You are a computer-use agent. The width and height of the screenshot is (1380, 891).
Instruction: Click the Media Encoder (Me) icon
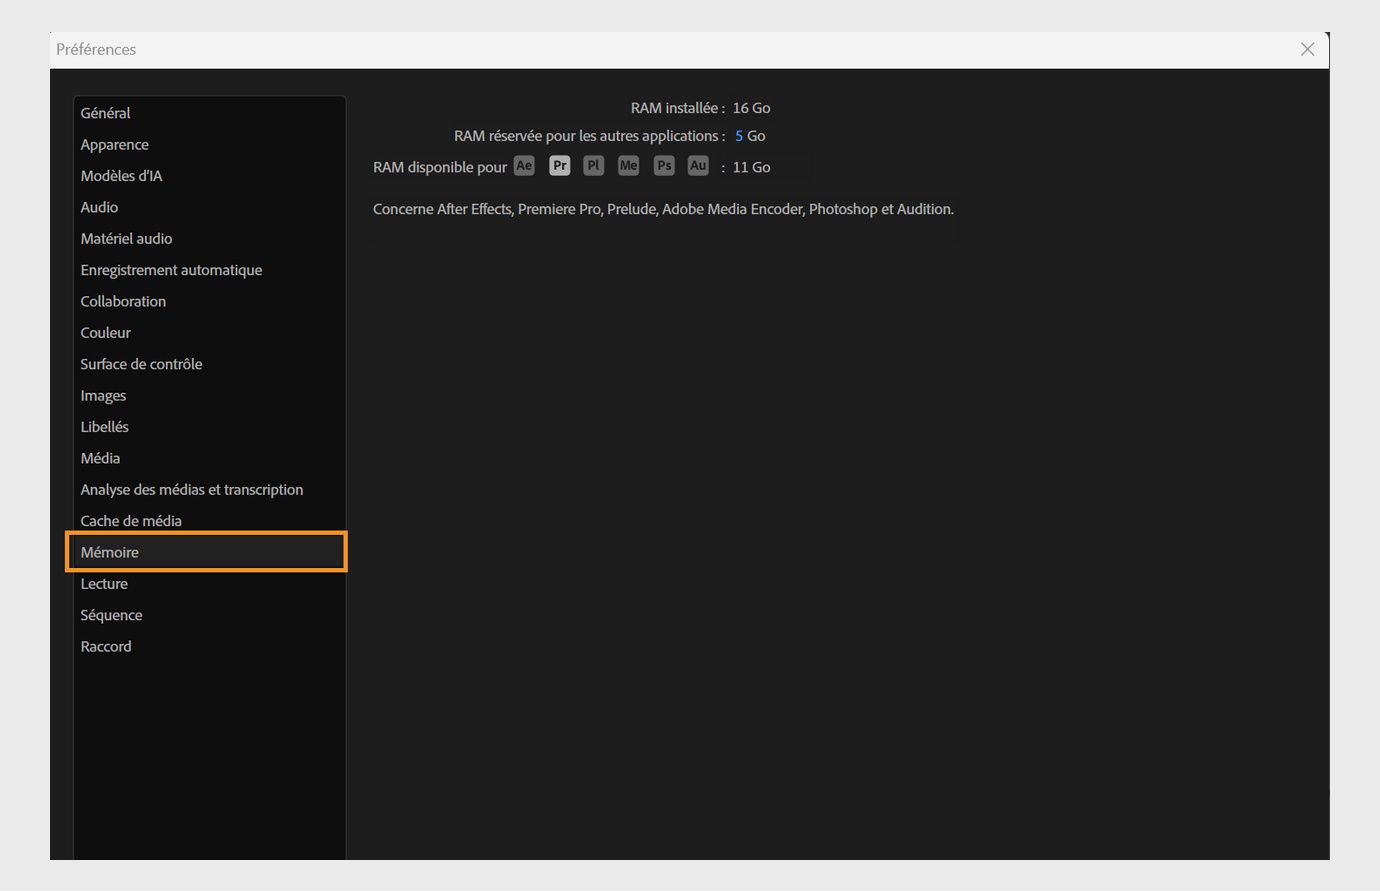(628, 166)
